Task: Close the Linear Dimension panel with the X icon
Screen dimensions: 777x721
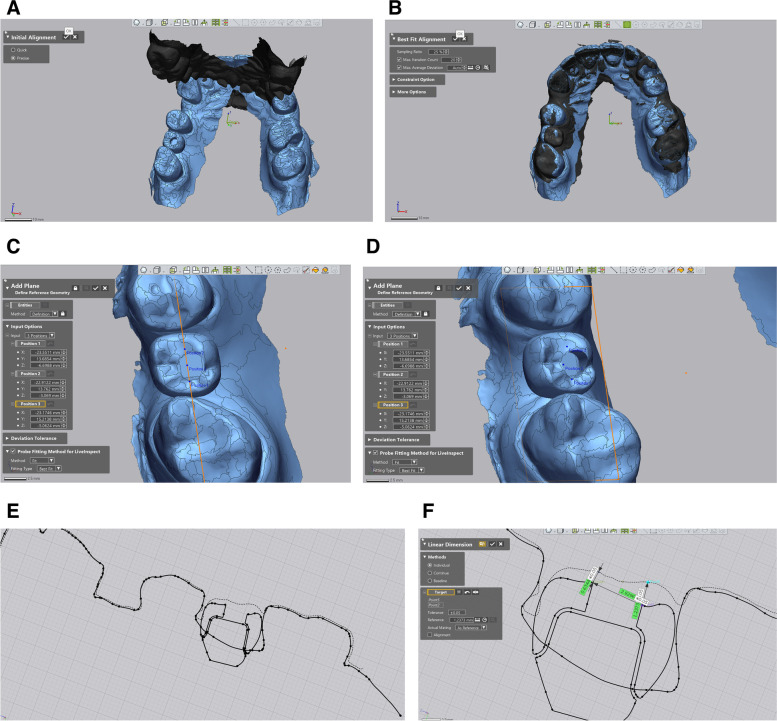Action: pyautogui.click(x=502, y=544)
